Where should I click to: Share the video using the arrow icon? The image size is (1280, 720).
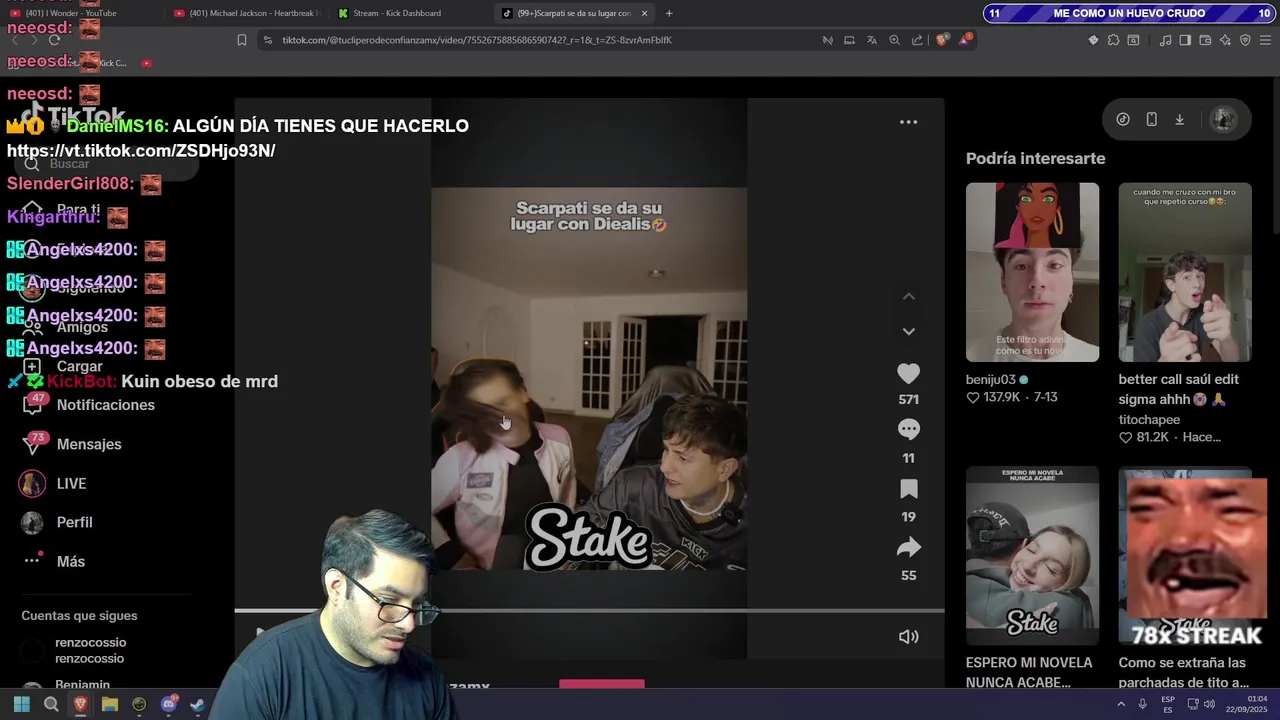[908, 547]
